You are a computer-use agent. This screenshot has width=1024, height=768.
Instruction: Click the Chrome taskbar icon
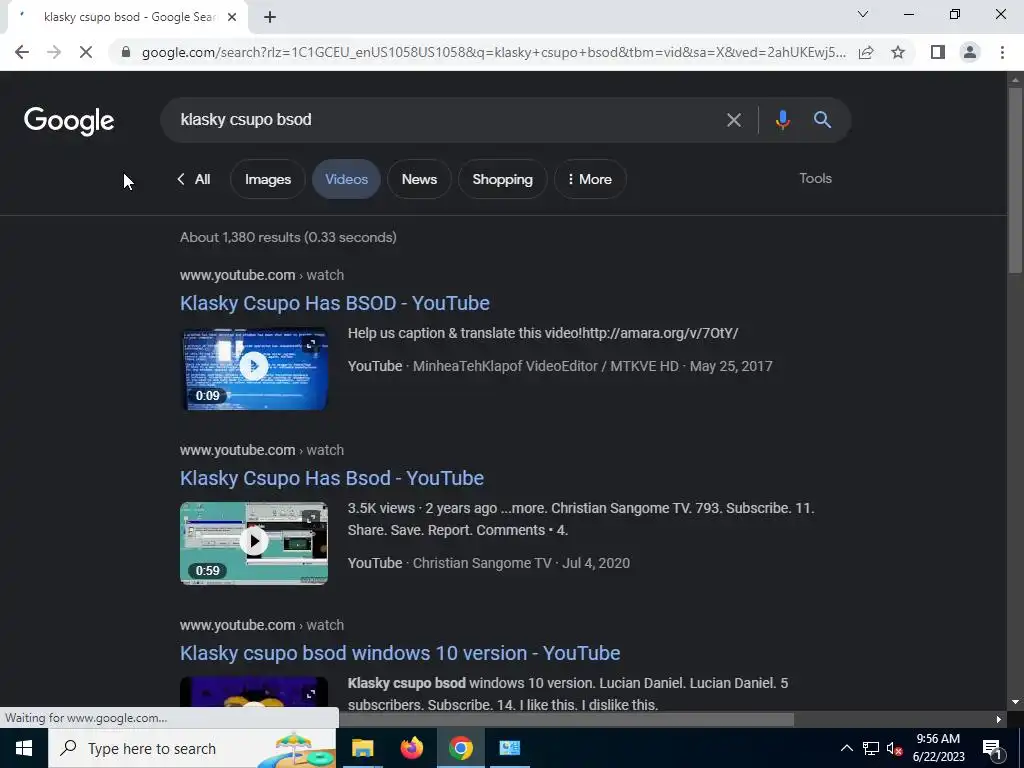(x=460, y=748)
